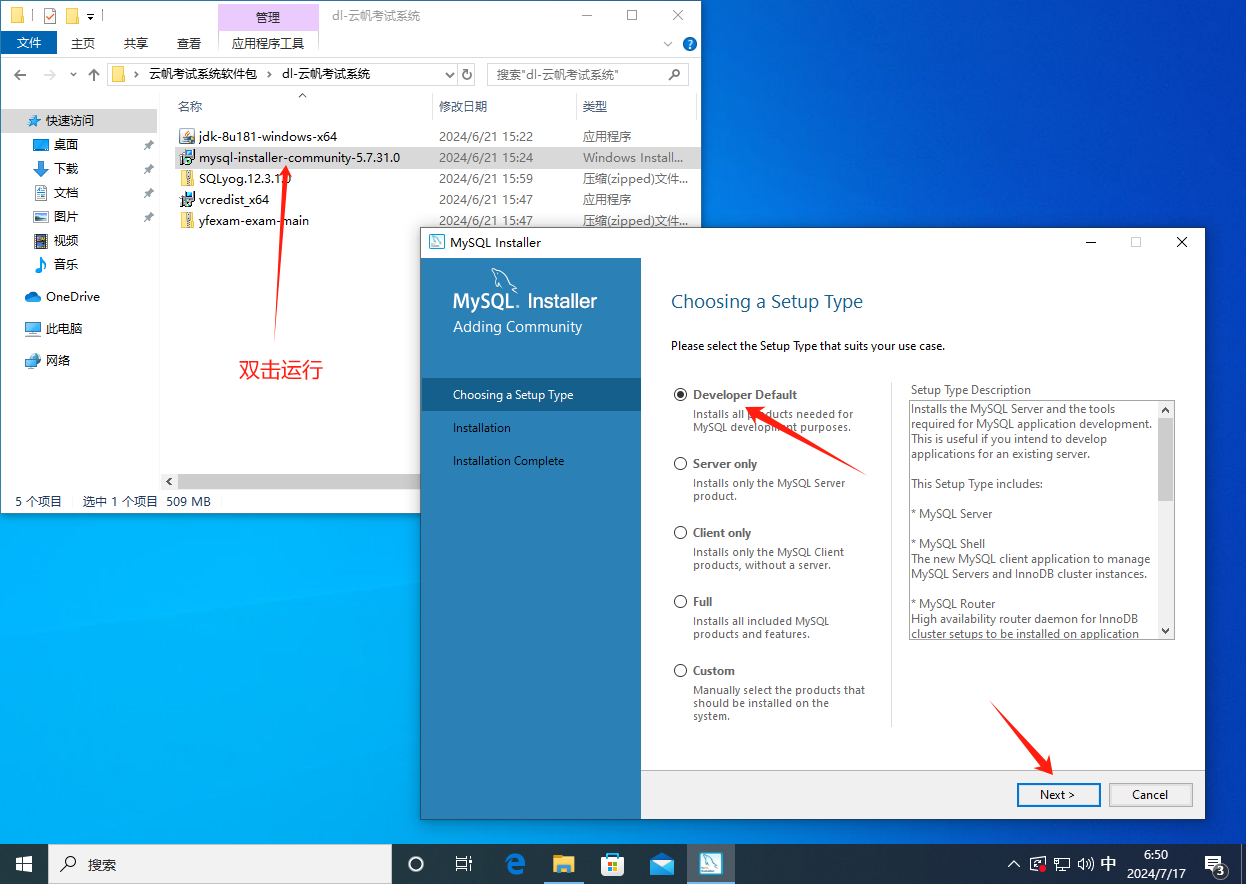Screen dimensions: 1246x884
Task: Click the Explorer help question mark icon
Action: click(x=689, y=44)
